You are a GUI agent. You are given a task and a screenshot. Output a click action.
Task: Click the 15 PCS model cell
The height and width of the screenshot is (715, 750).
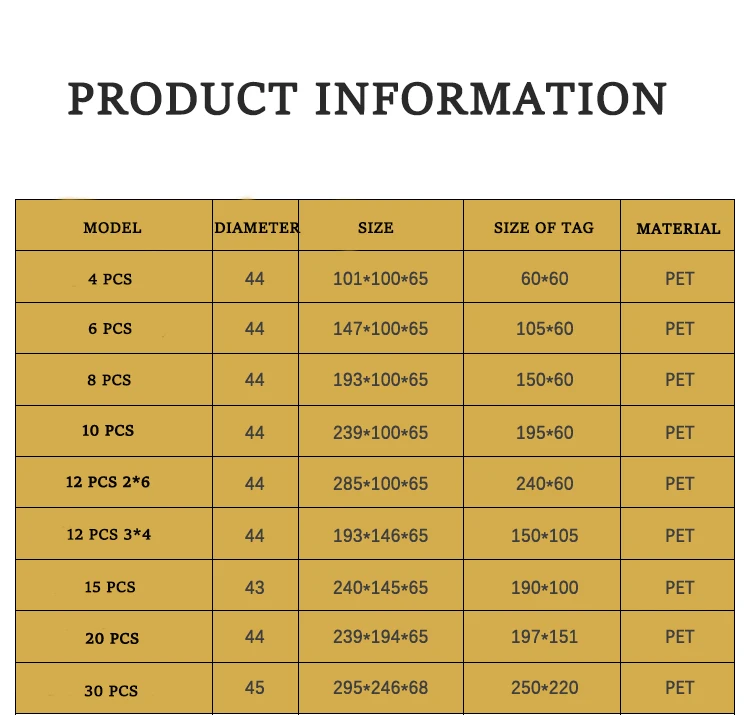110,587
